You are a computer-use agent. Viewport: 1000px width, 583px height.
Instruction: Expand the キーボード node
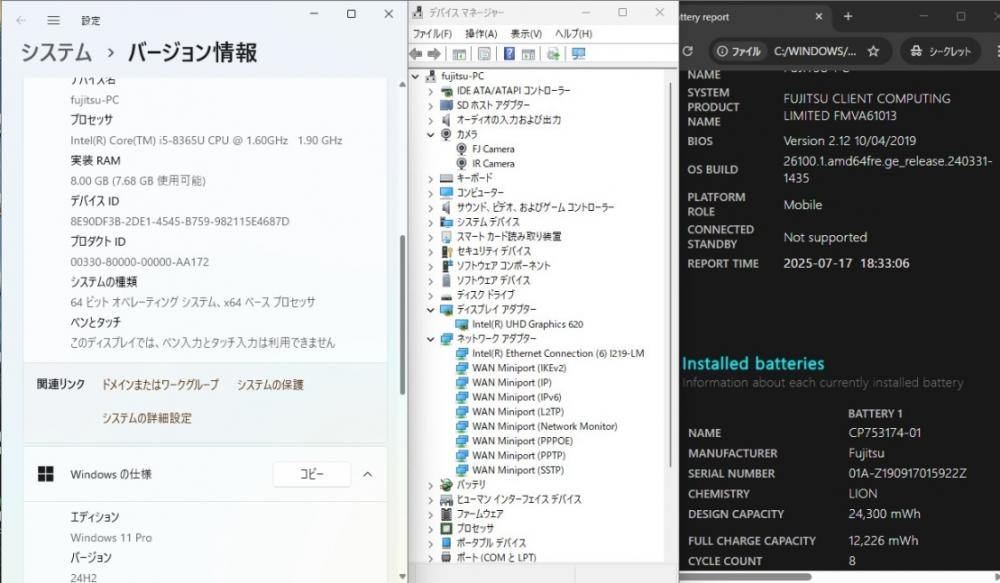coord(430,178)
